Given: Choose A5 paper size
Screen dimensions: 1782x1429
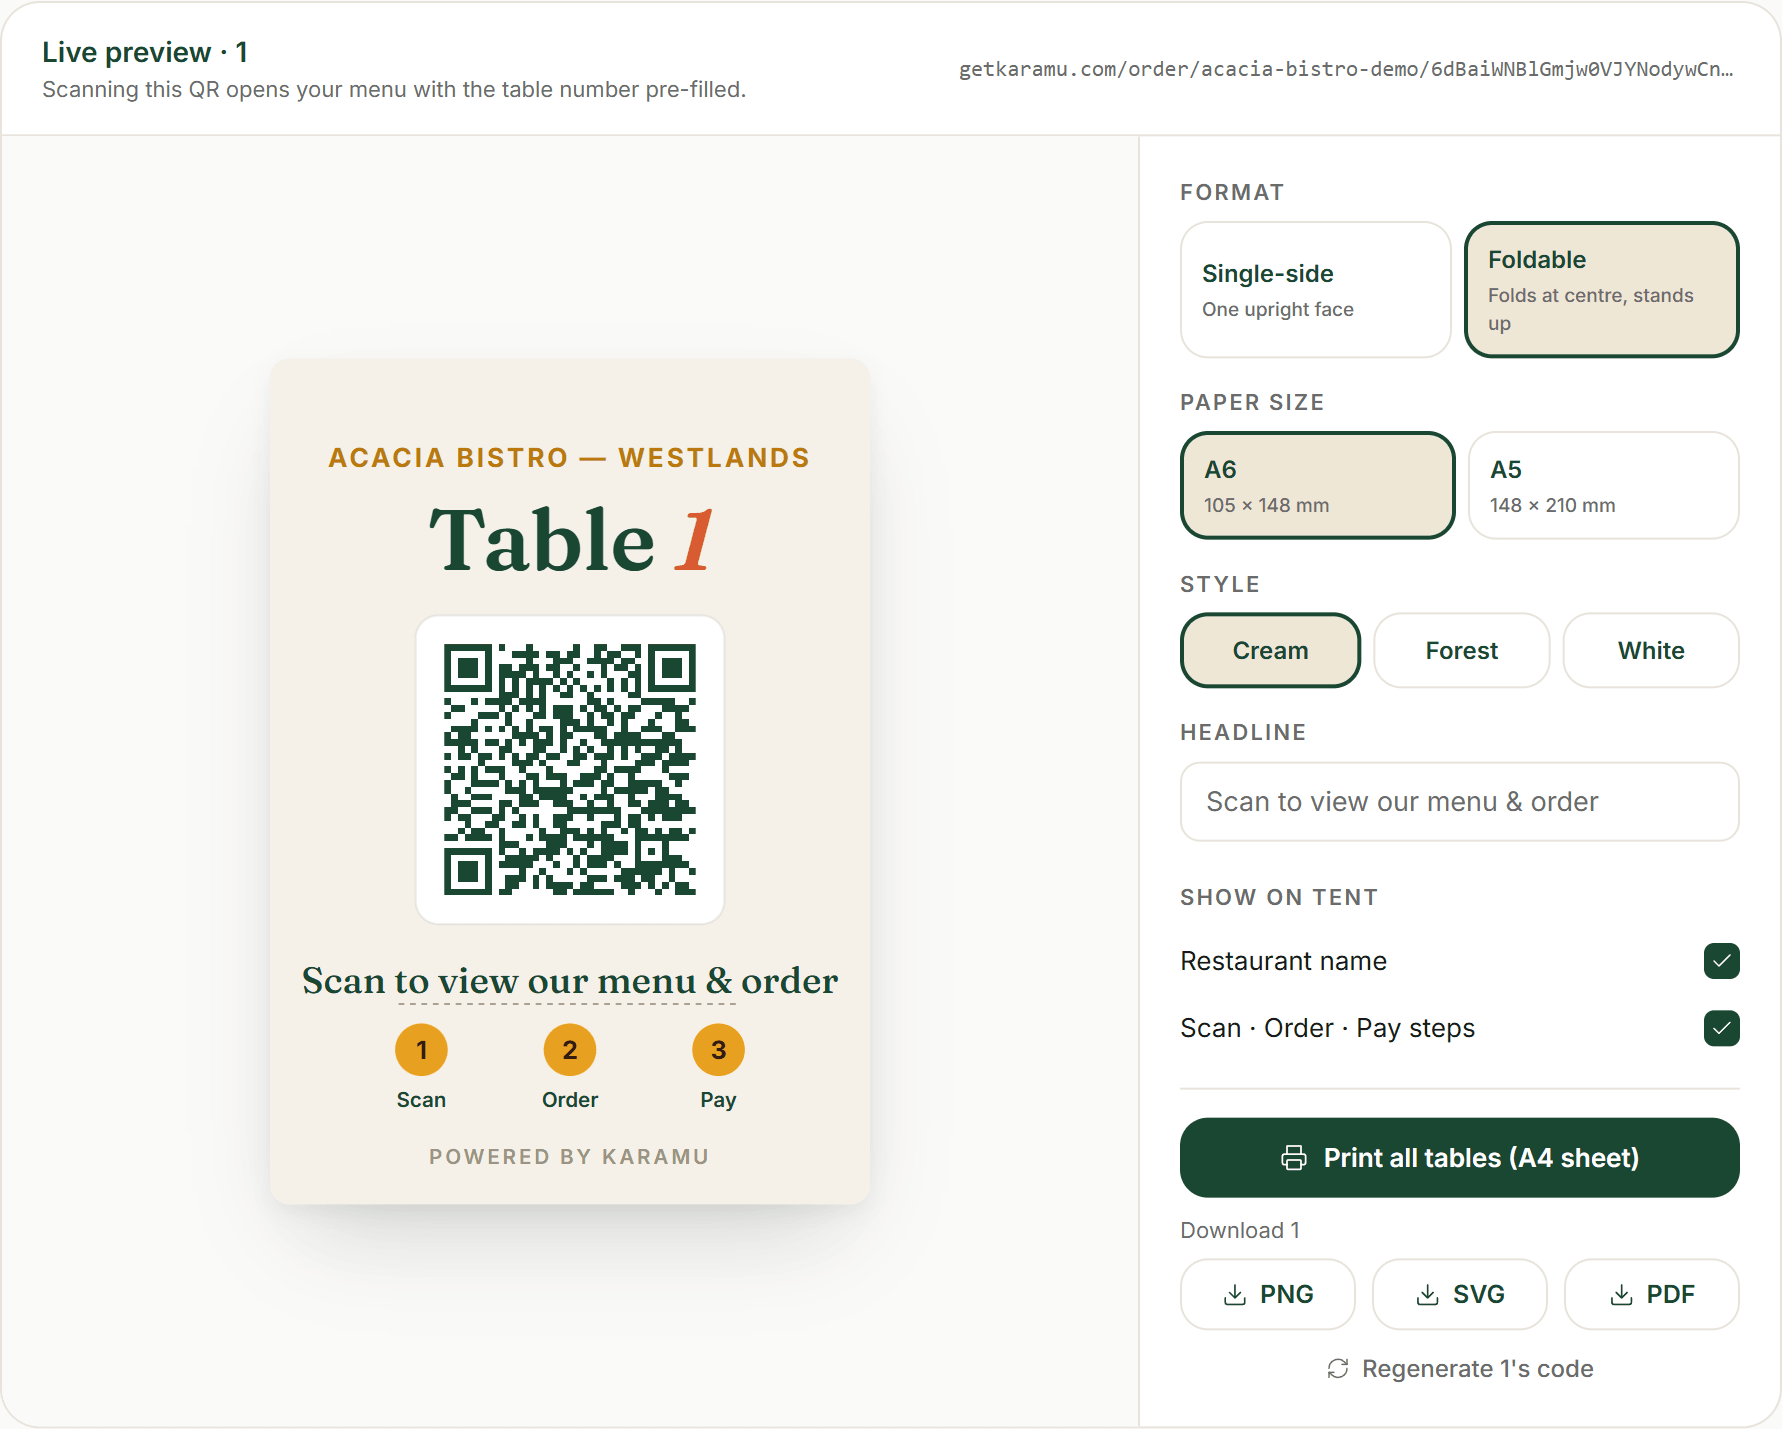Looking at the screenshot, I should point(1603,486).
